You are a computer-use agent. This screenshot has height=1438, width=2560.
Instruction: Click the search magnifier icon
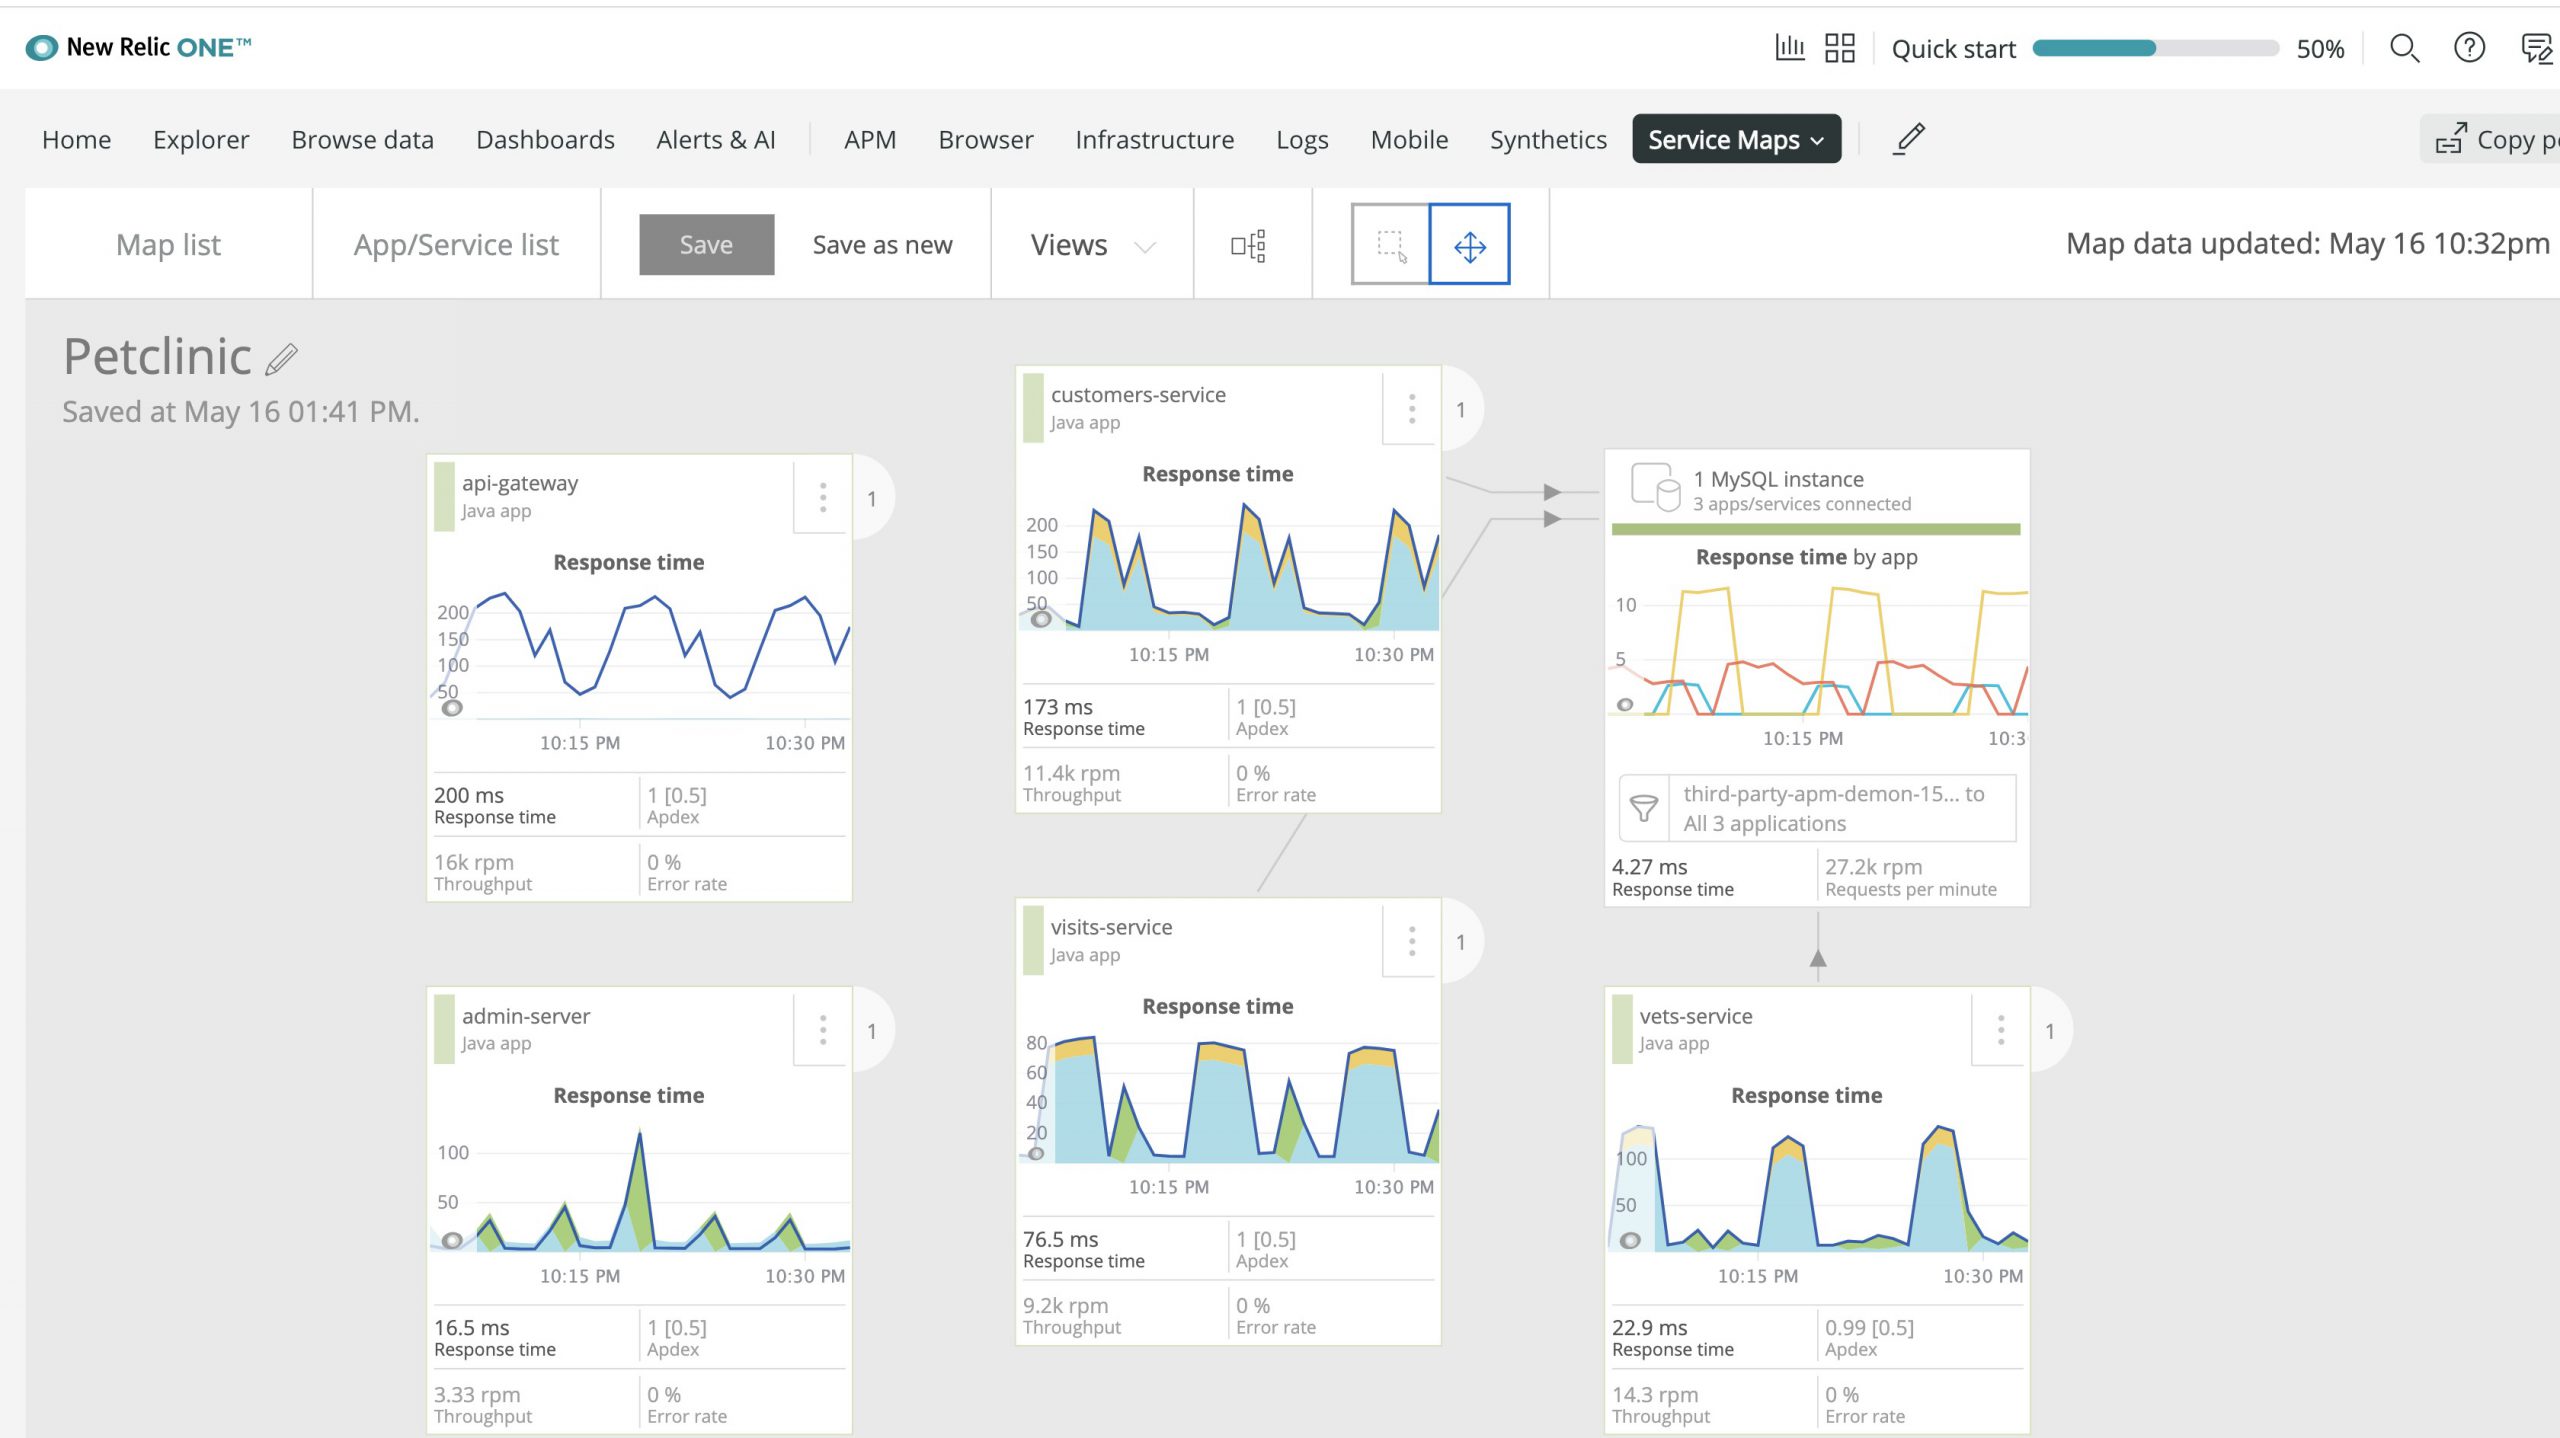click(2404, 48)
